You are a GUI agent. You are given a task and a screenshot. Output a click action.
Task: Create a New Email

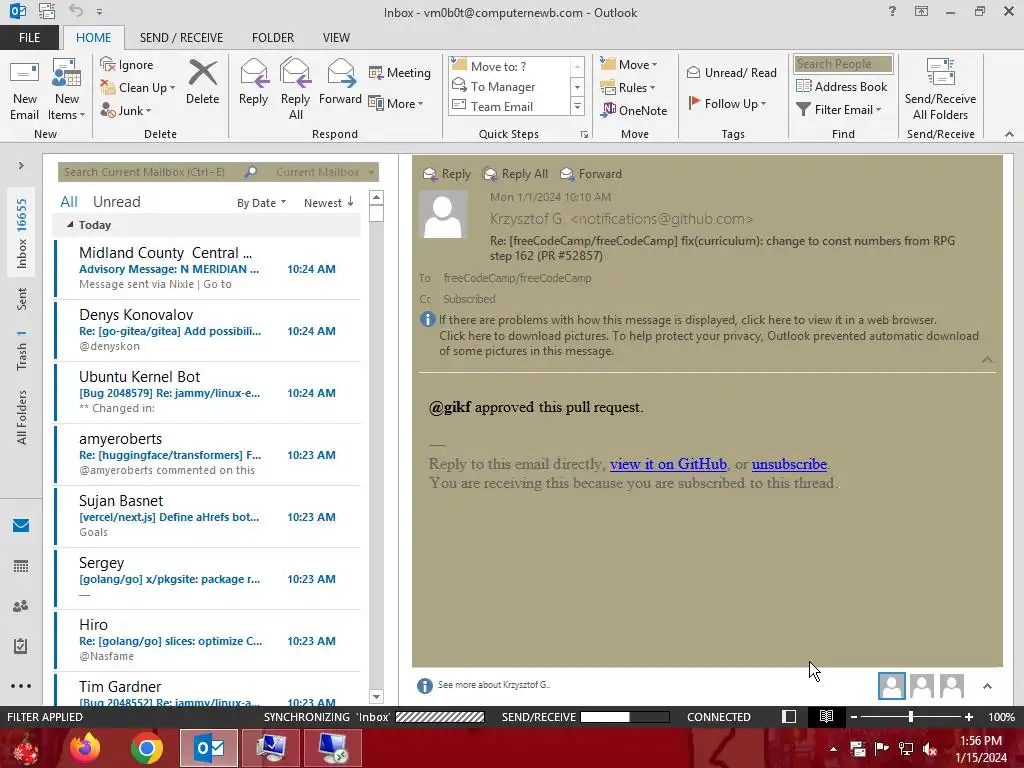[x=24, y=90]
